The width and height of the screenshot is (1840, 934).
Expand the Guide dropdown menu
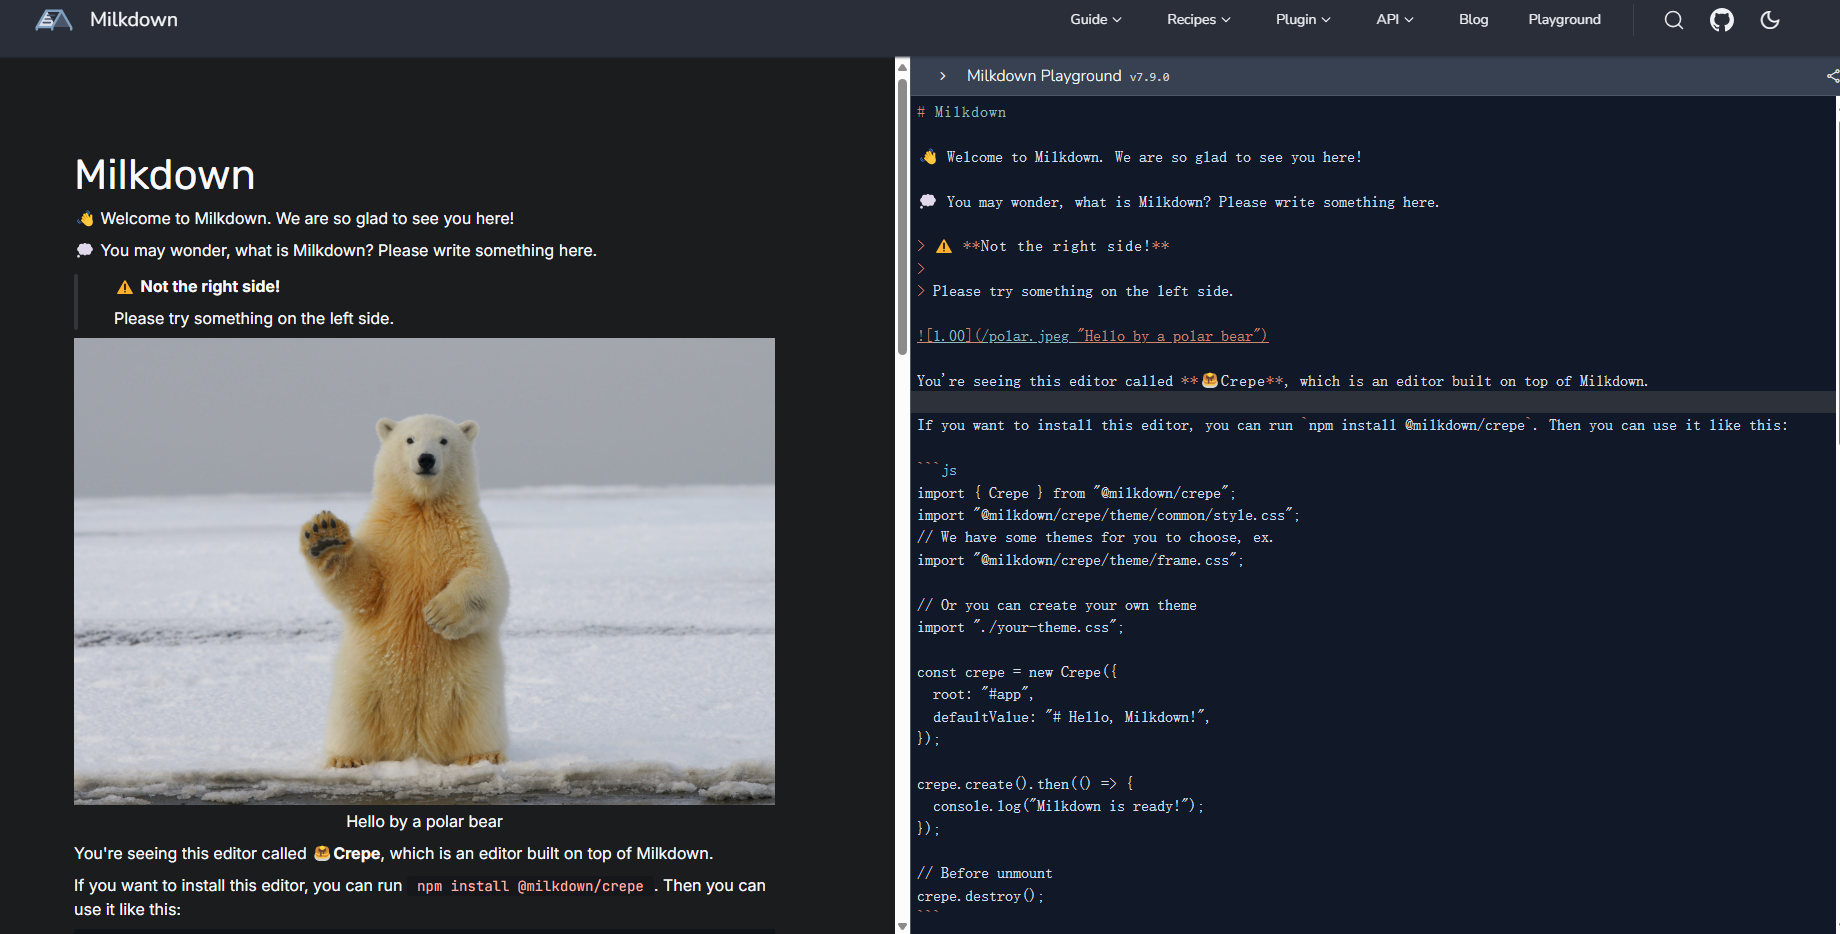(x=1096, y=19)
